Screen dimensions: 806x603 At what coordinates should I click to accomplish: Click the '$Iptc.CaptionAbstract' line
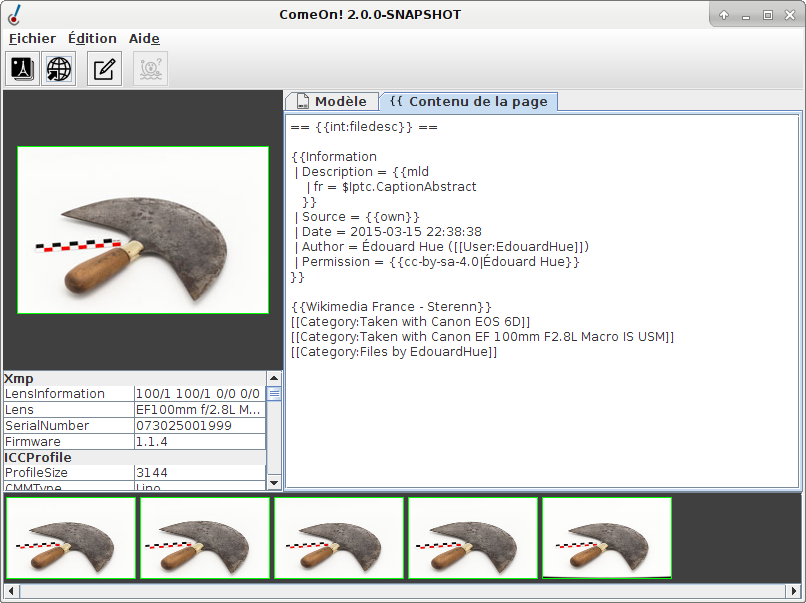[x=392, y=187]
